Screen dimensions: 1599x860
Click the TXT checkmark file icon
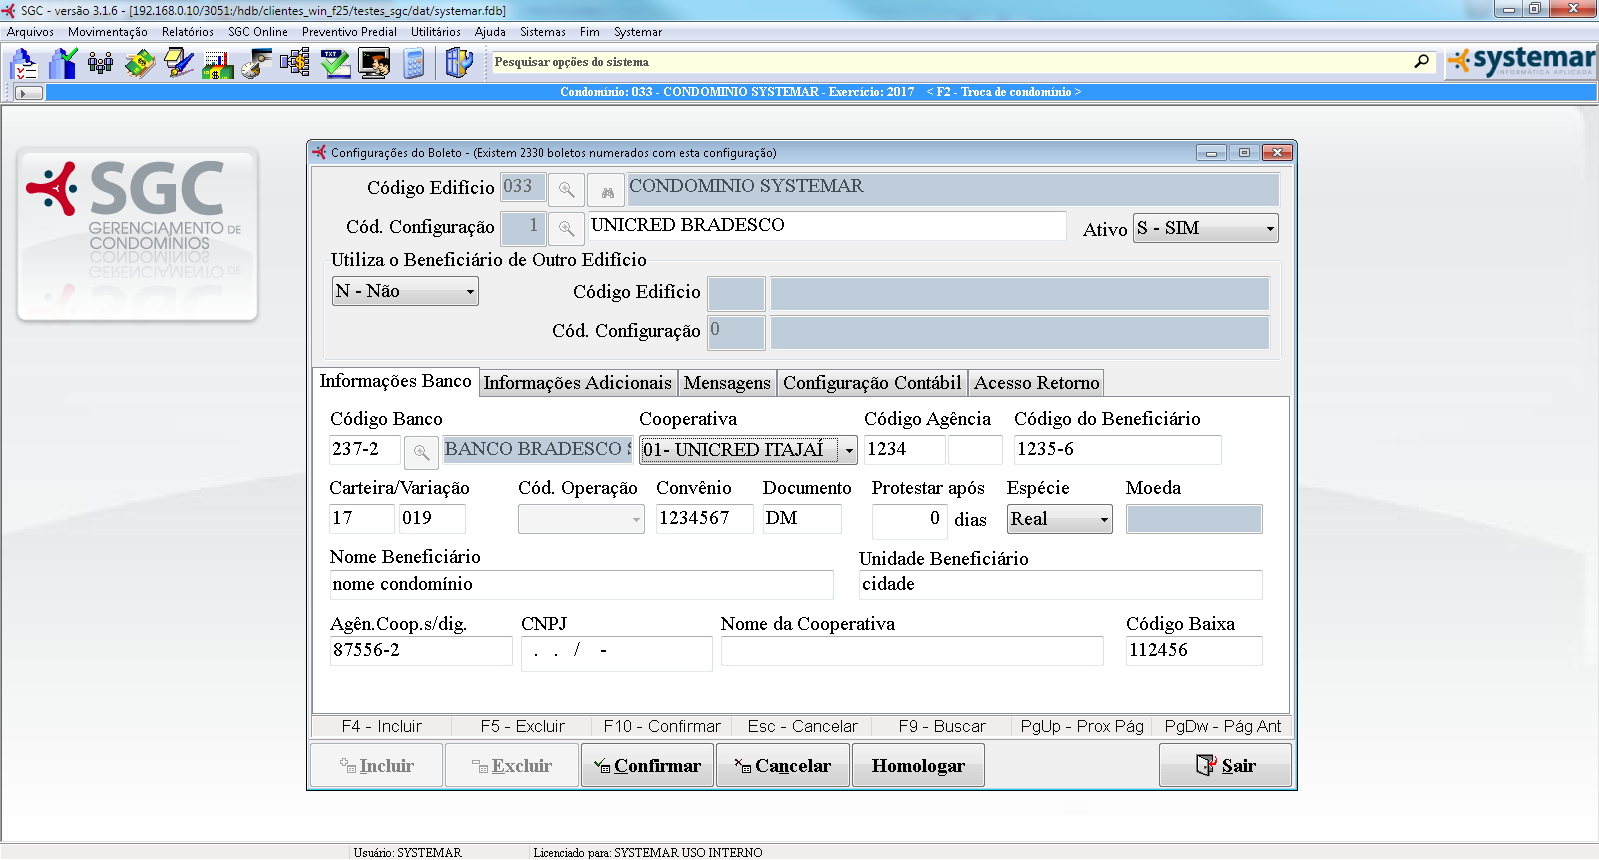[335, 64]
